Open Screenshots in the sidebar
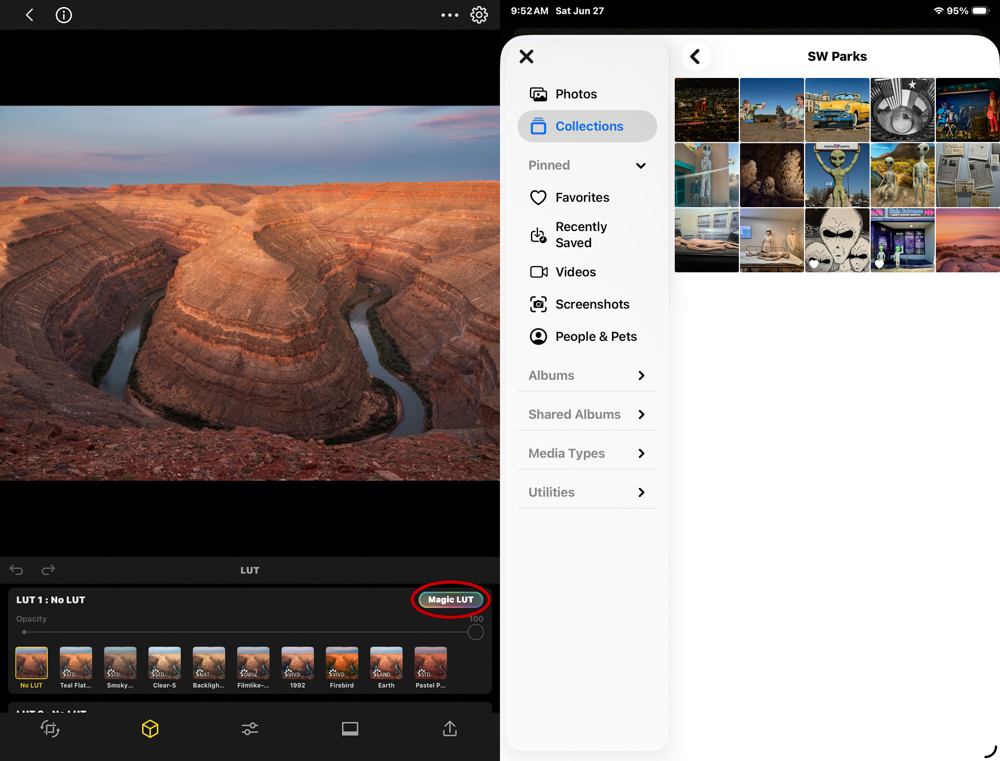The height and width of the screenshot is (761, 1000). point(587,304)
